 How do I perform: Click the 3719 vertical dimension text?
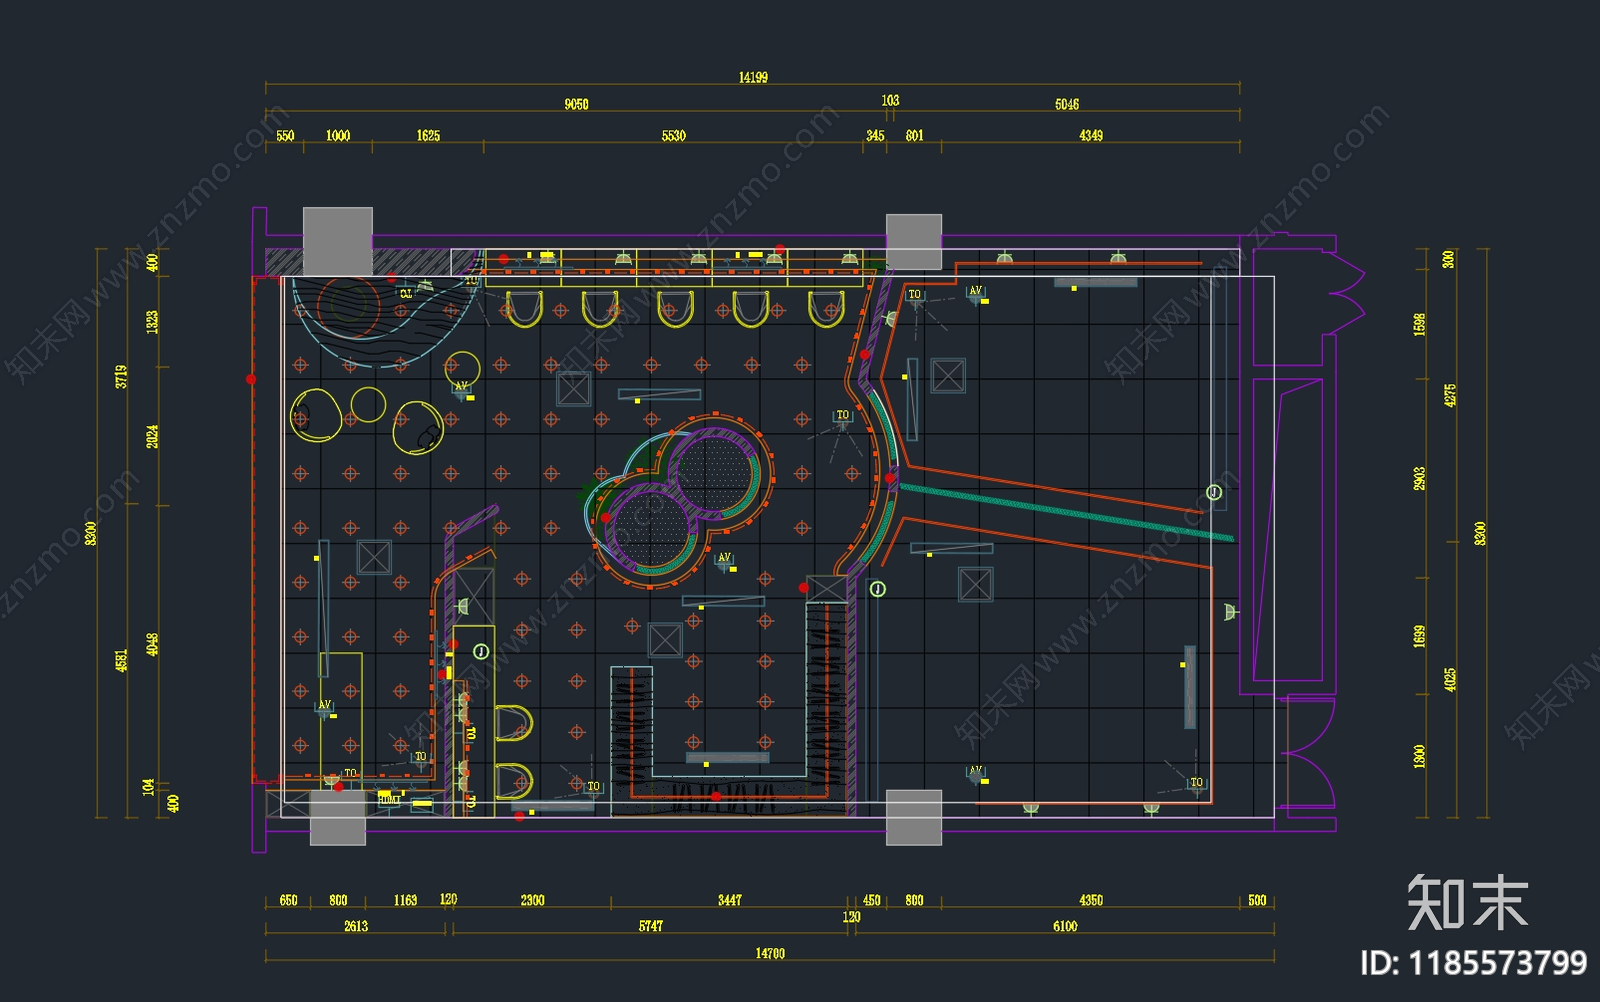(121, 377)
